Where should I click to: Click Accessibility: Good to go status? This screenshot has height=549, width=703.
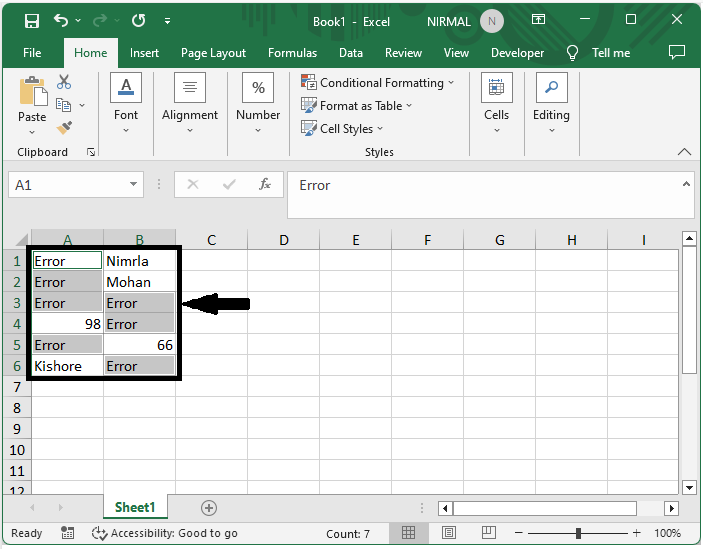(x=165, y=533)
